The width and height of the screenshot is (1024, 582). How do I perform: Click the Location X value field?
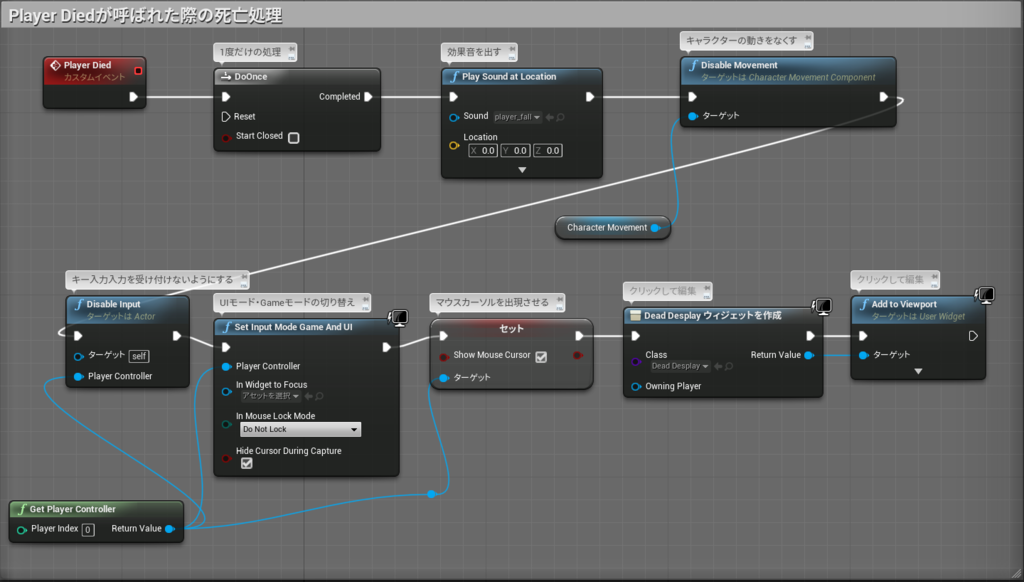point(483,150)
